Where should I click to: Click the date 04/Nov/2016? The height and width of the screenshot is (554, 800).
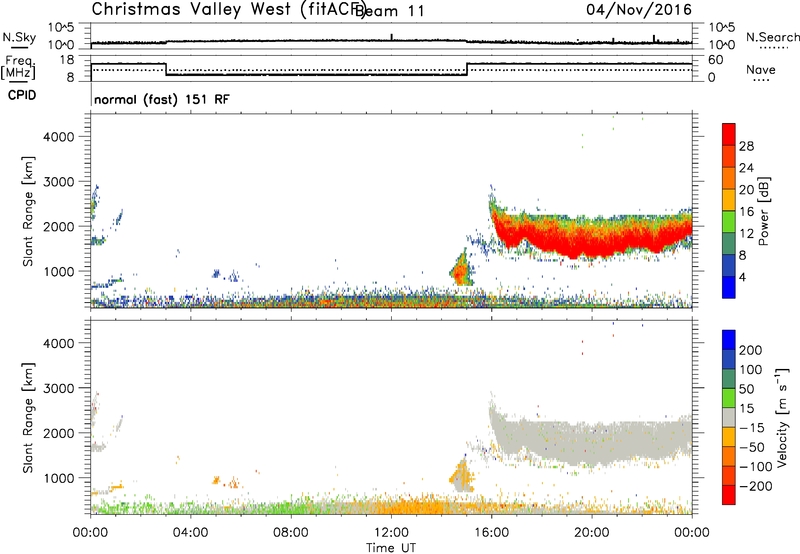tap(639, 10)
